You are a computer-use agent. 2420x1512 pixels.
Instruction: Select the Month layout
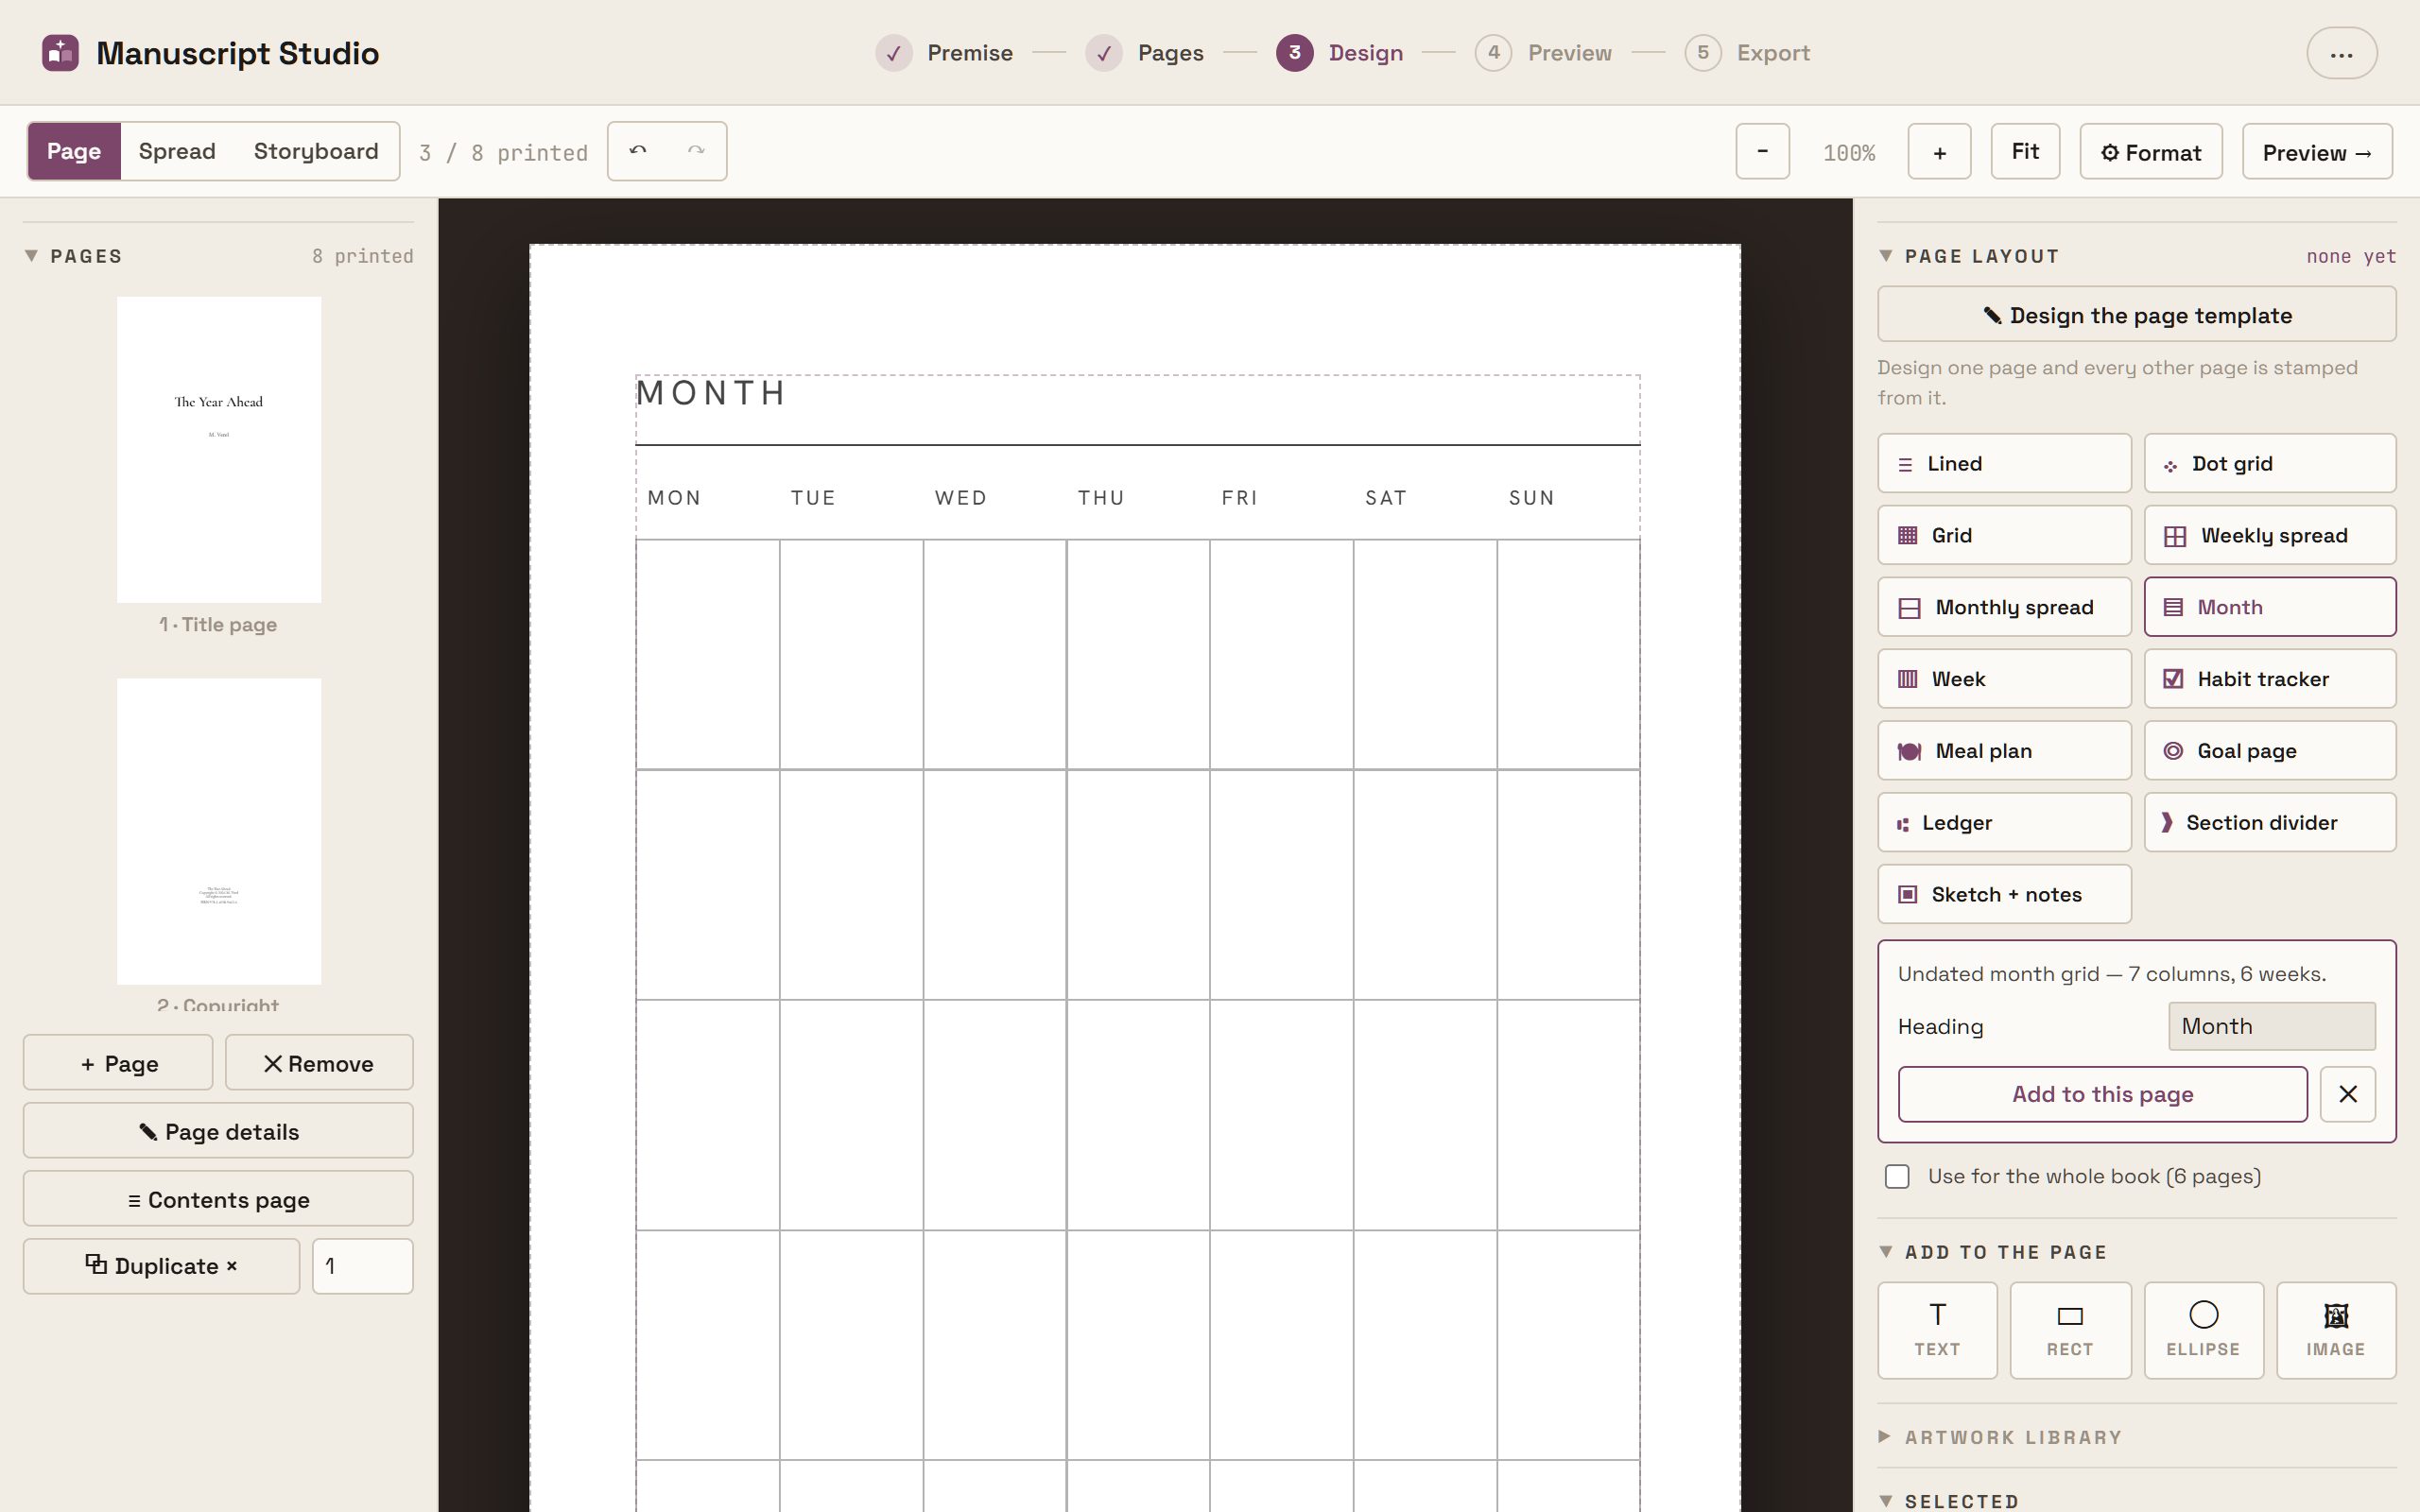point(2270,607)
